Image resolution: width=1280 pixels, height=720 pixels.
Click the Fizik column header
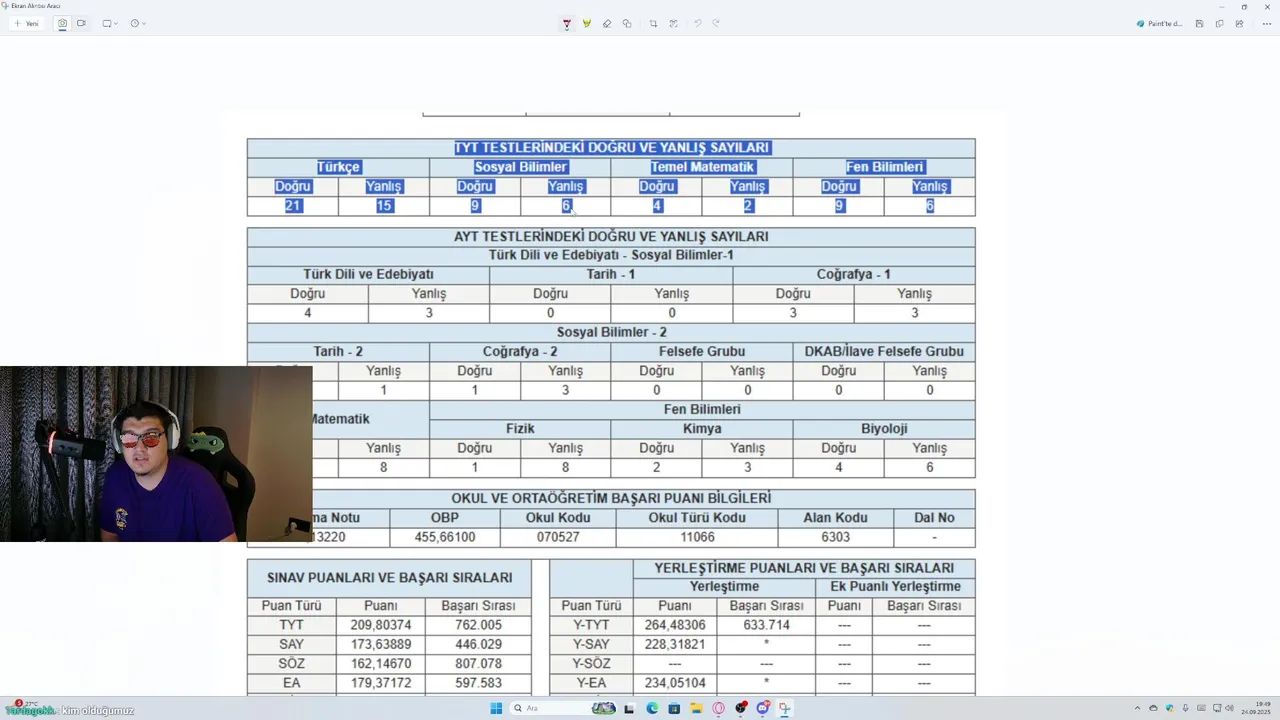[x=520, y=428]
